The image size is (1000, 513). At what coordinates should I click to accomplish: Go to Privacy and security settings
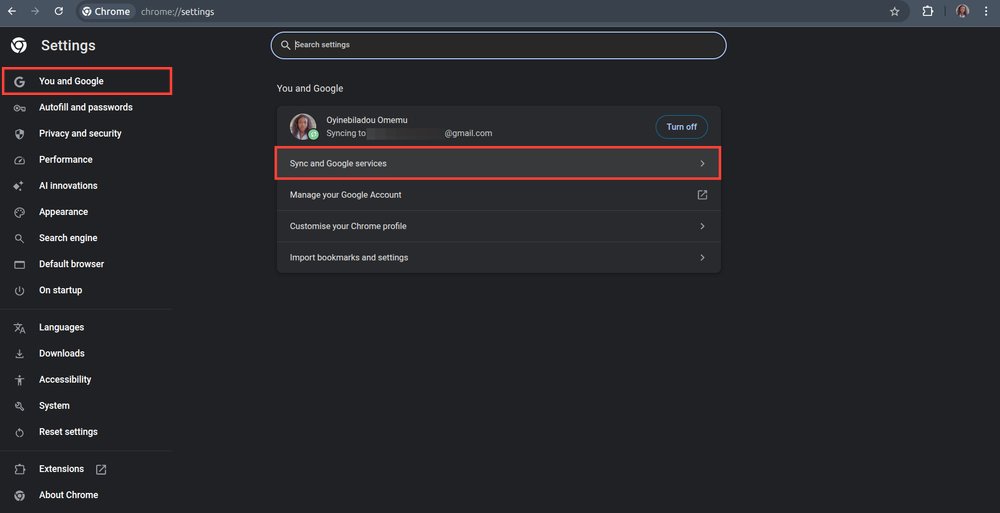pos(80,134)
